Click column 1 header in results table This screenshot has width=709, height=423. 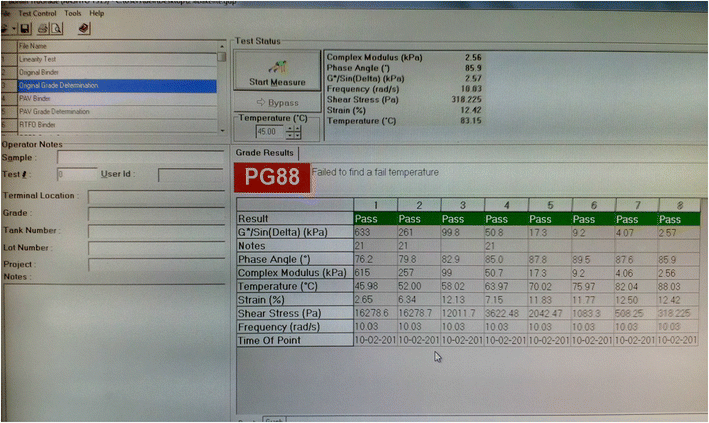(375, 205)
